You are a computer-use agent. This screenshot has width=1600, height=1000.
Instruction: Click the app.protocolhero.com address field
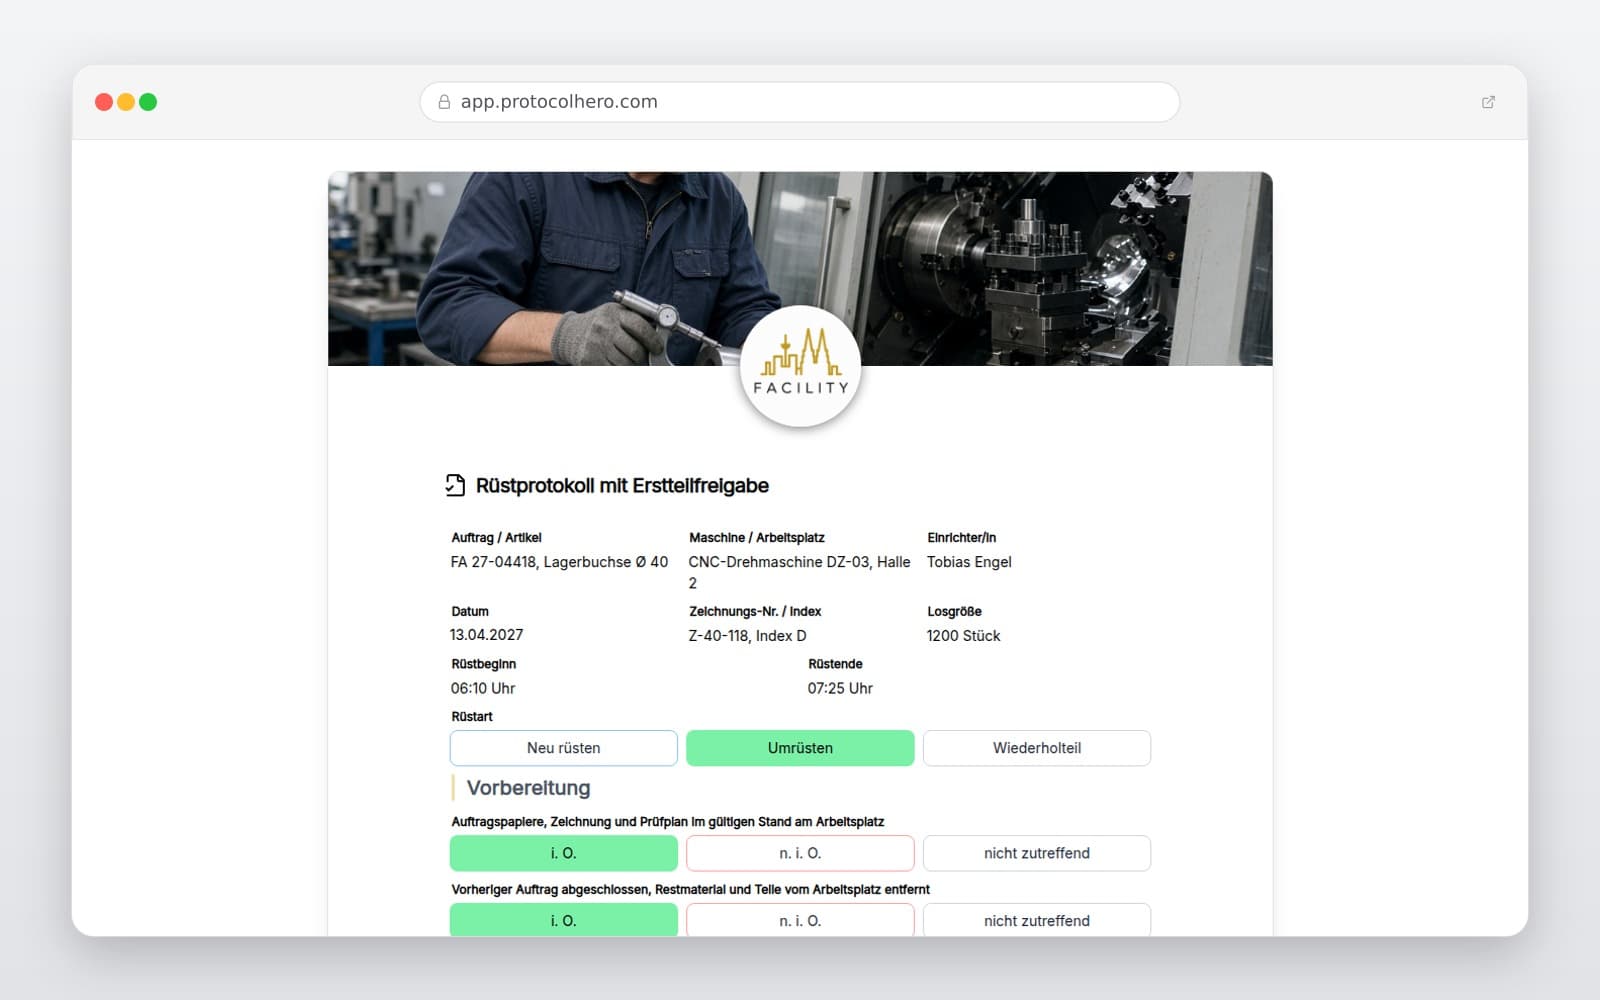tap(800, 102)
